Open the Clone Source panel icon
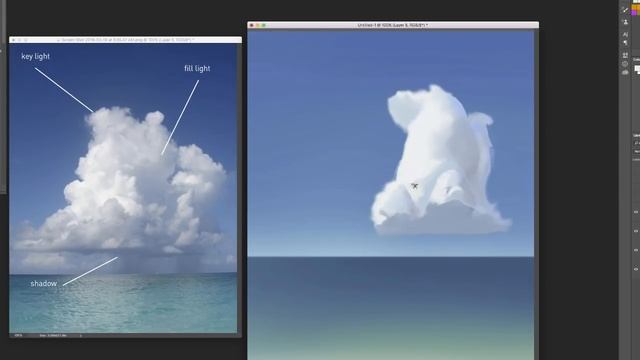The width and height of the screenshot is (640, 360). 625,22
